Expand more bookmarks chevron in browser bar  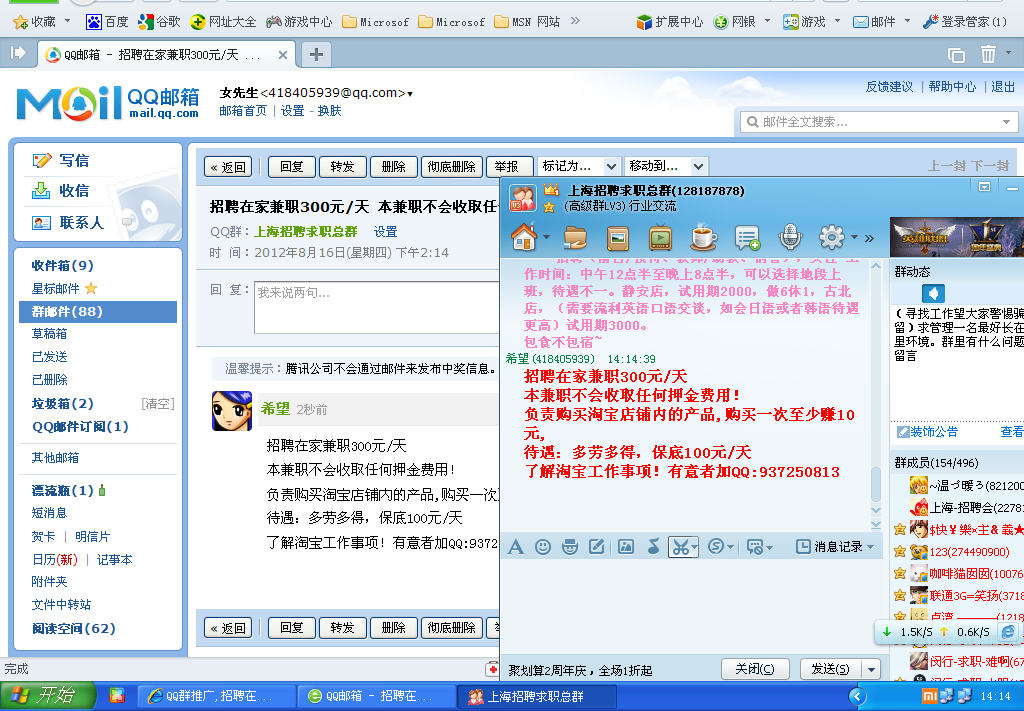575,21
